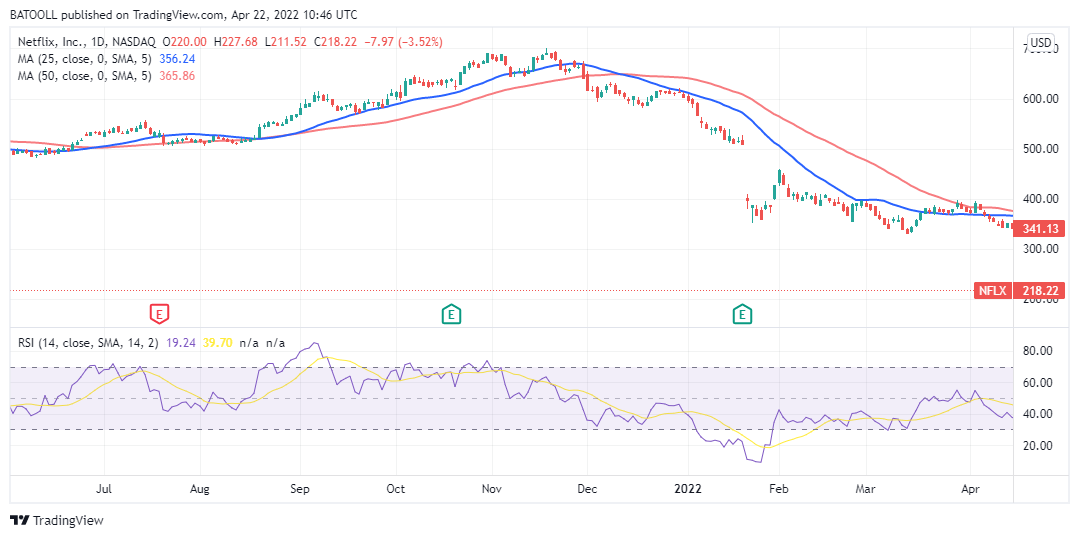This screenshot has height=538, width=1079.
Task: Click the Nov label on the time axis
Action: click(491, 489)
